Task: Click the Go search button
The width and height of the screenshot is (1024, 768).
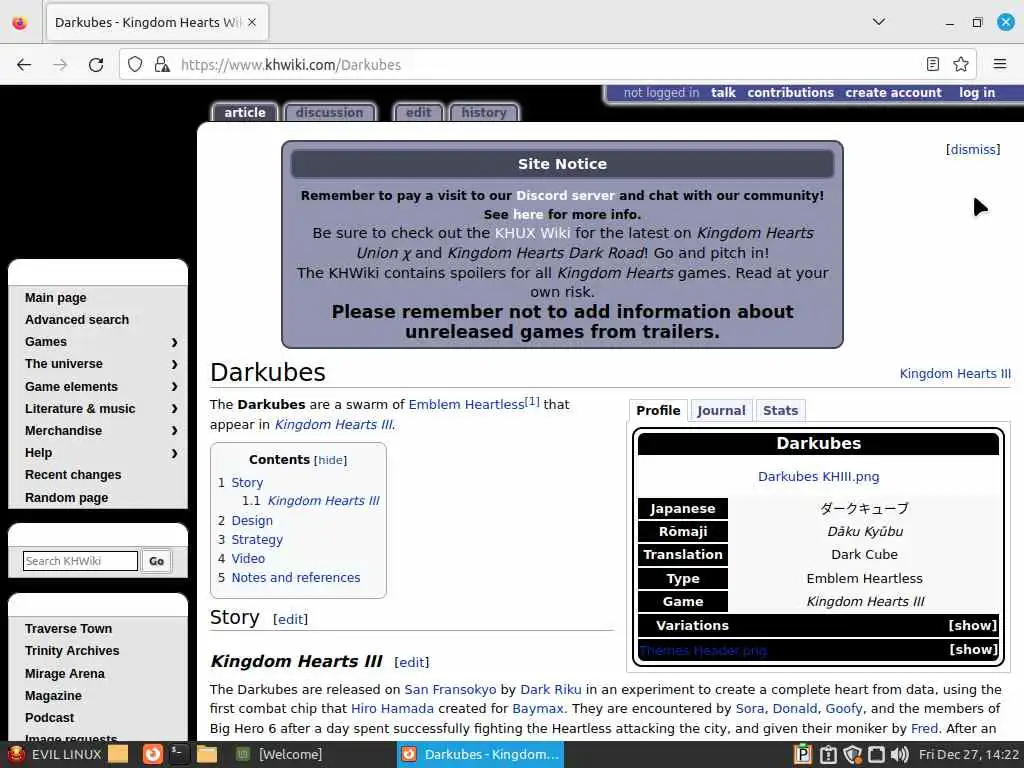Action: tap(157, 561)
